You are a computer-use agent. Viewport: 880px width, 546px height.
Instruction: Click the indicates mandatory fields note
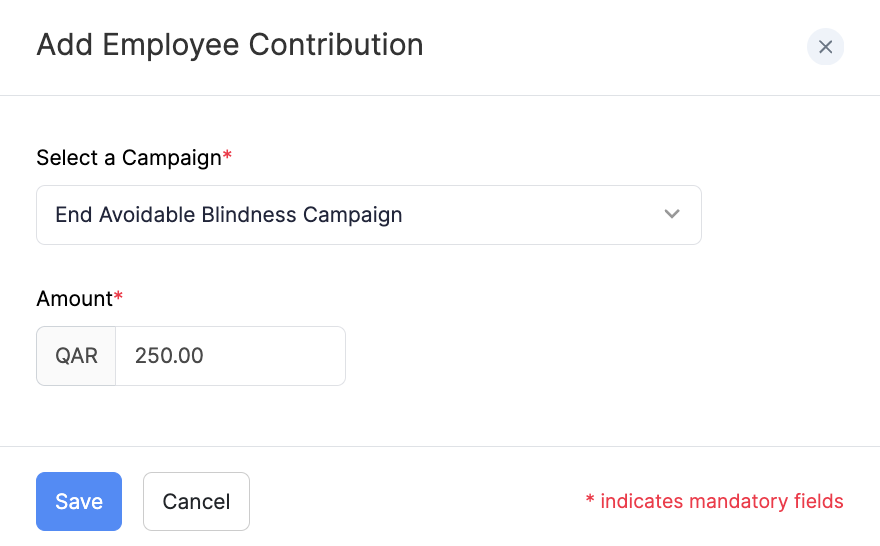click(721, 502)
